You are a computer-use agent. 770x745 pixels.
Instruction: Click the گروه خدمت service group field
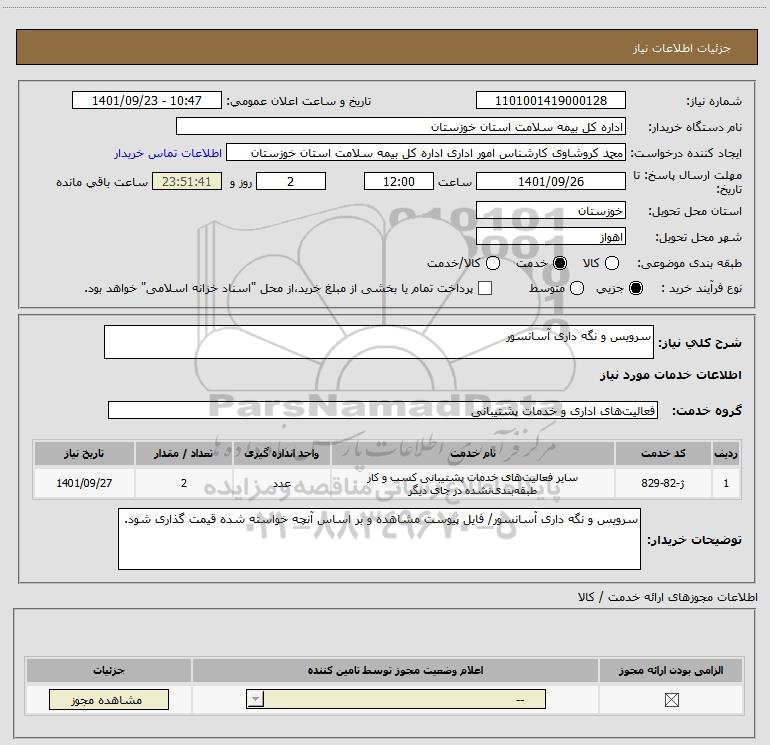coord(383,410)
